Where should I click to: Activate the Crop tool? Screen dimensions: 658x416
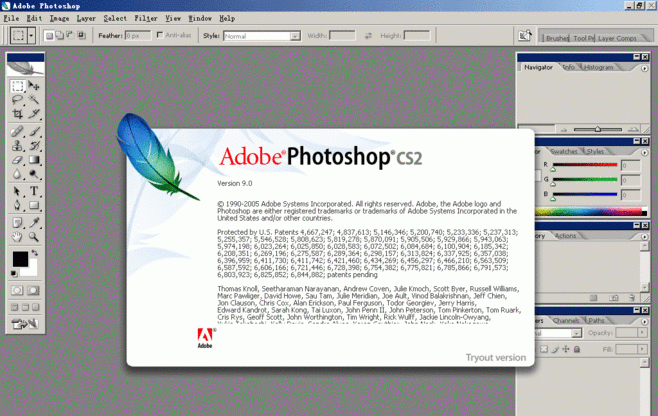[x=17, y=114]
